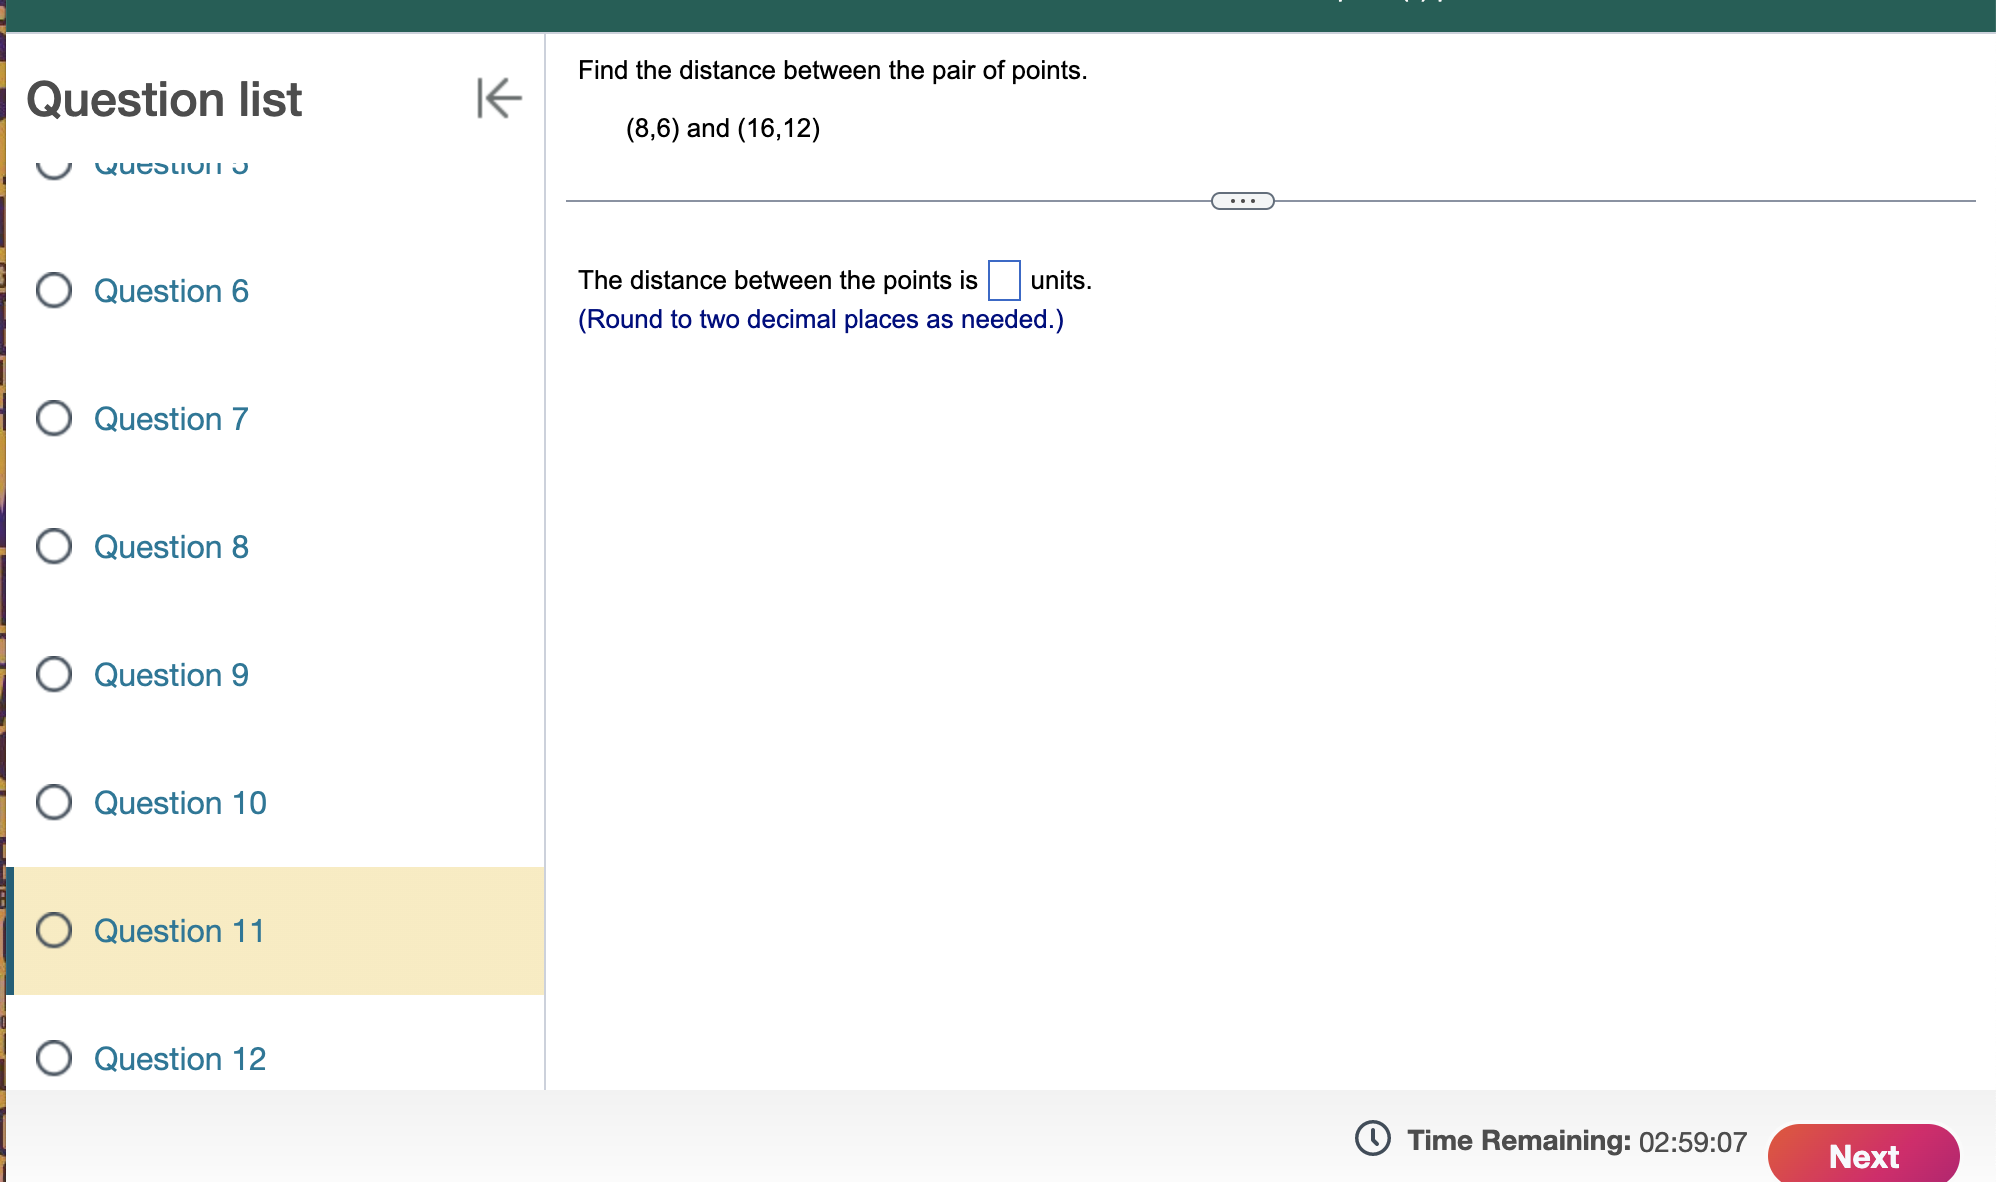
Task: Open the Question 6 link
Action: coord(171,291)
